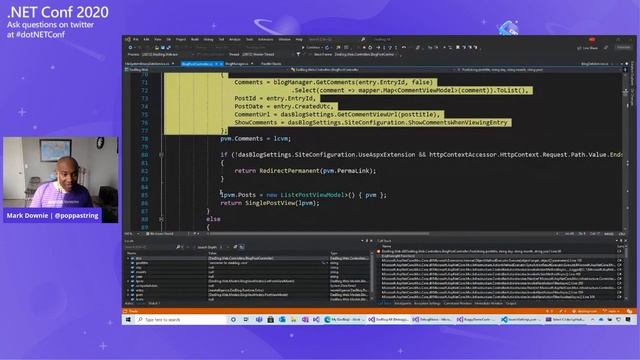Expand the pvm variable in Locals
The image size is (640, 360).
point(128,295)
